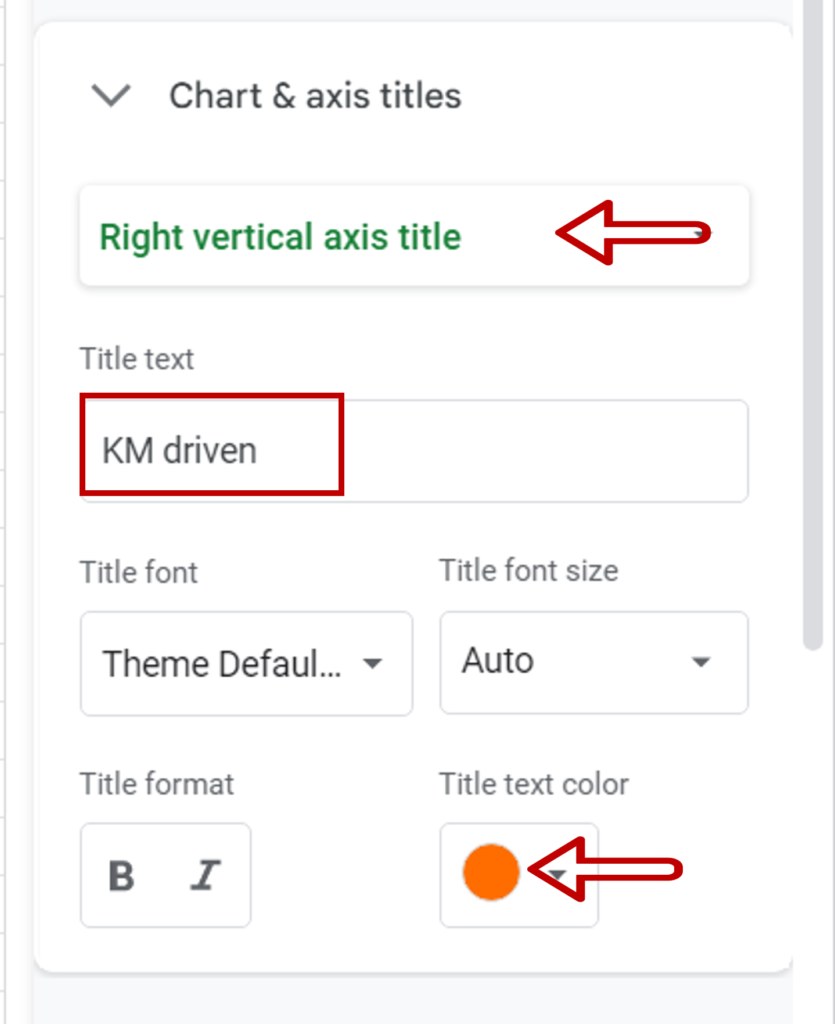Open the Right vertical axis title dropdown
835x1024 pixels.
click(x=413, y=236)
